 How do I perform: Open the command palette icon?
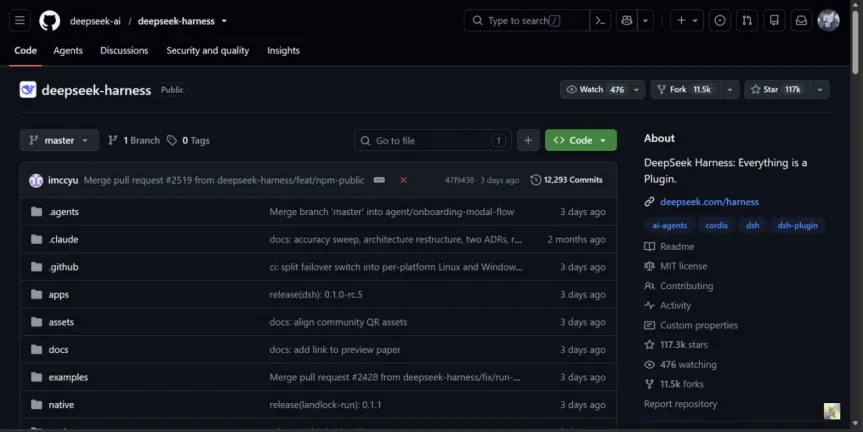coord(600,21)
